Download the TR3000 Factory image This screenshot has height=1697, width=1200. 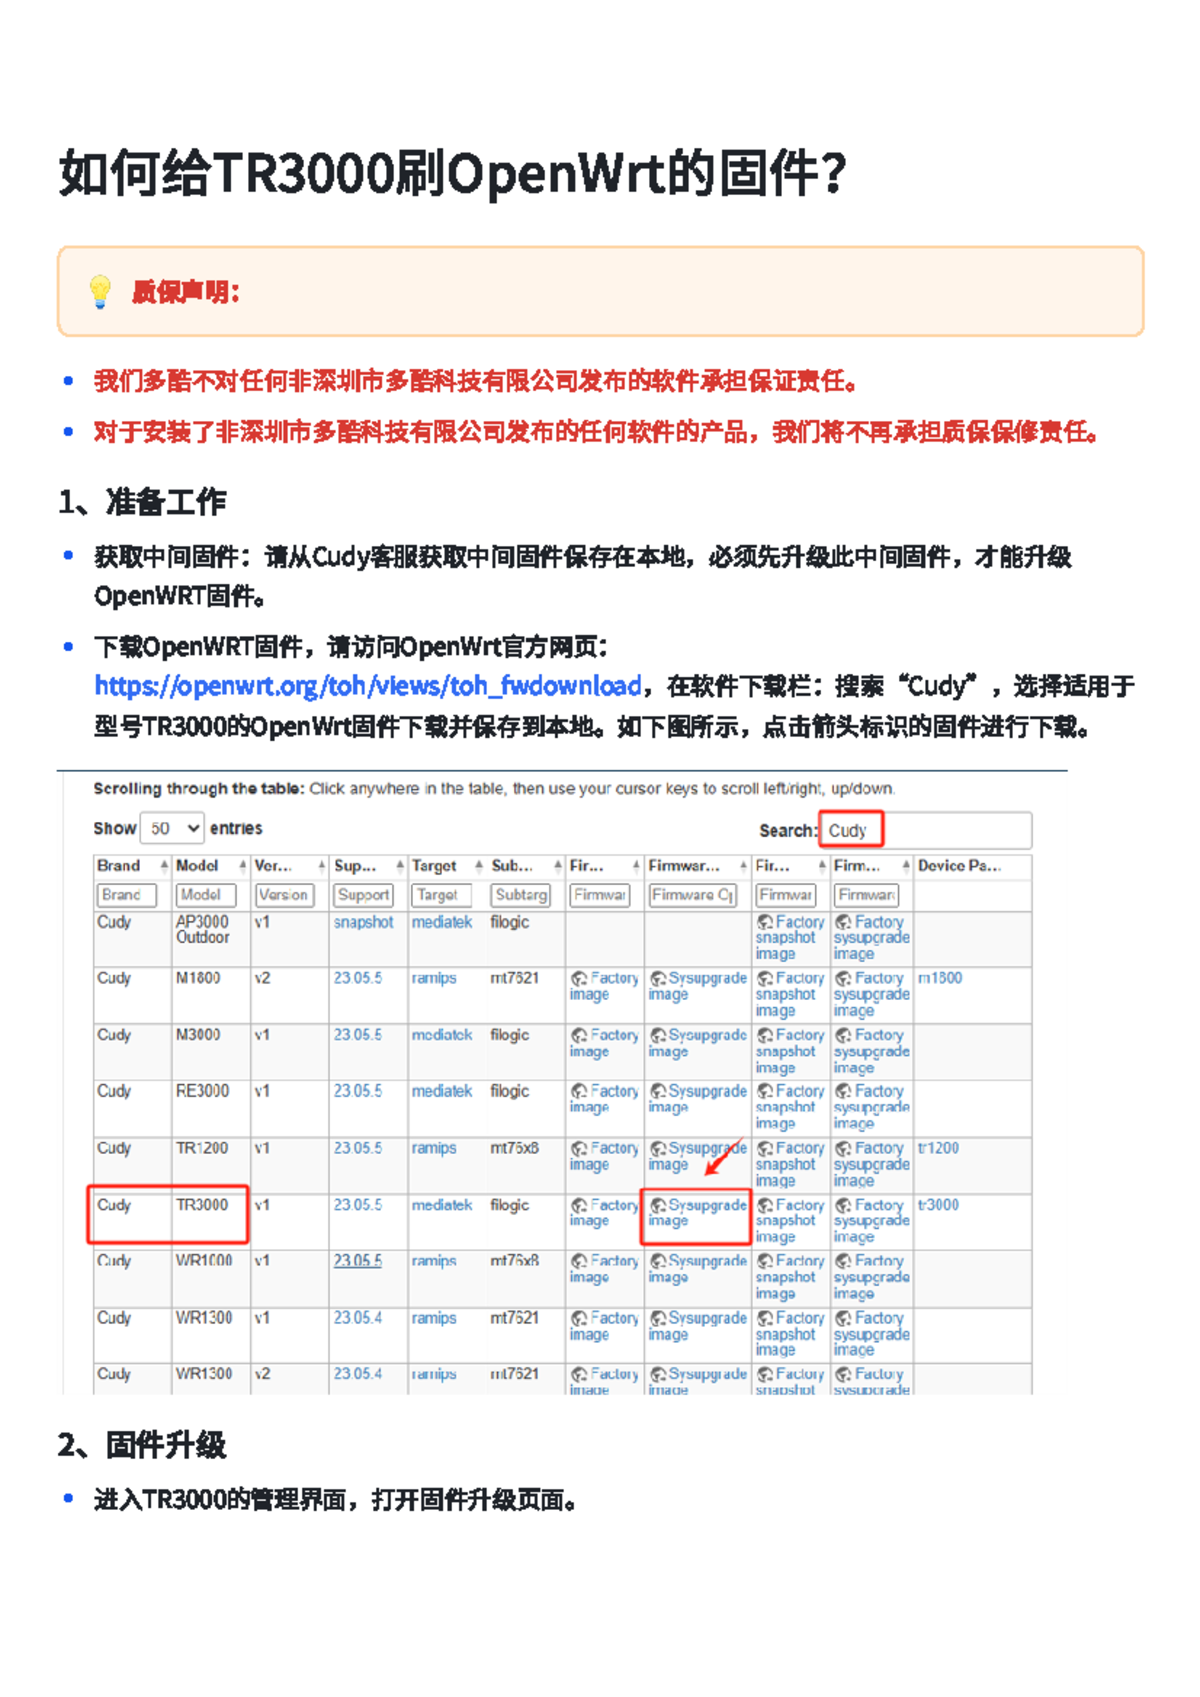[x=603, y=1213]
